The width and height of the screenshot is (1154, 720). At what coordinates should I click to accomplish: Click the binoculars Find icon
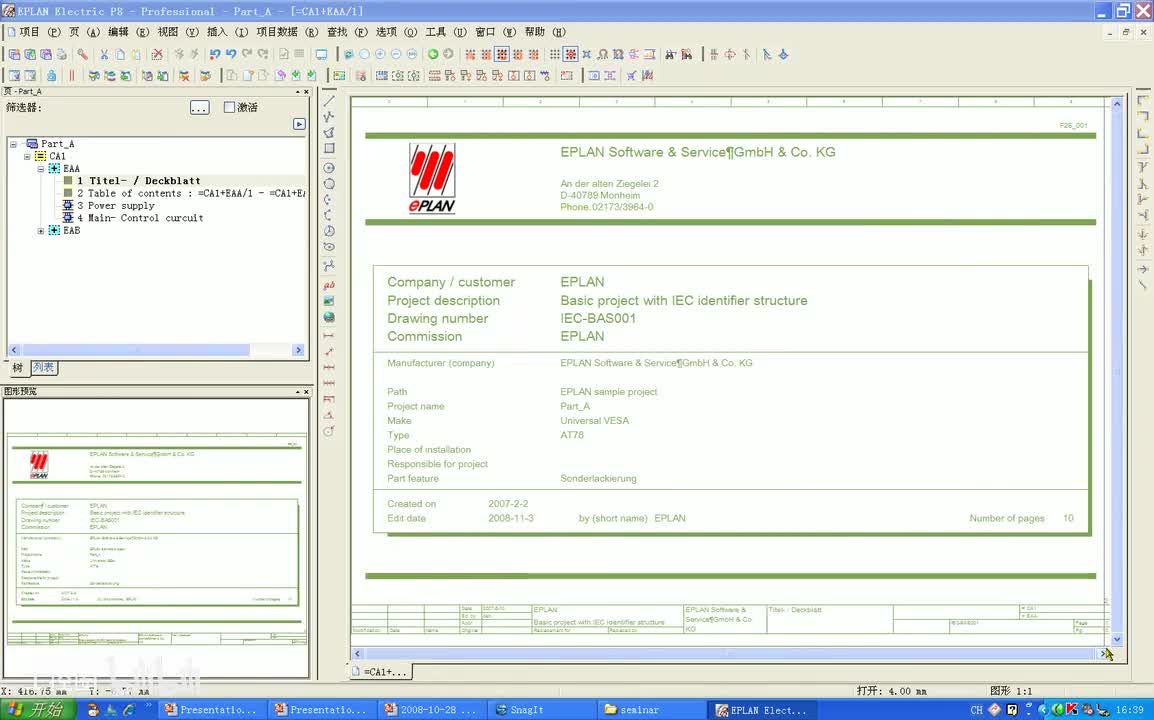click(670, 54)
